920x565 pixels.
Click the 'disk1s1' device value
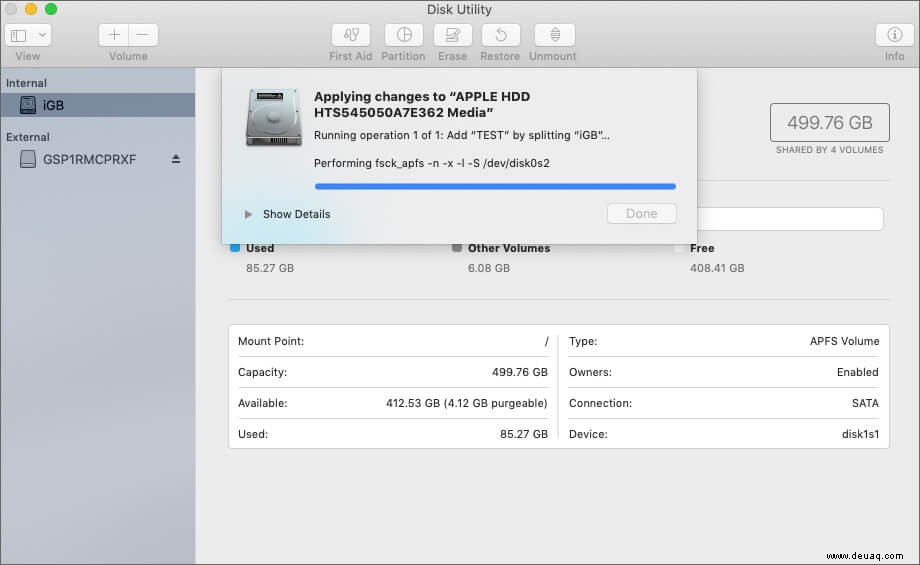[x=860, y=434]
